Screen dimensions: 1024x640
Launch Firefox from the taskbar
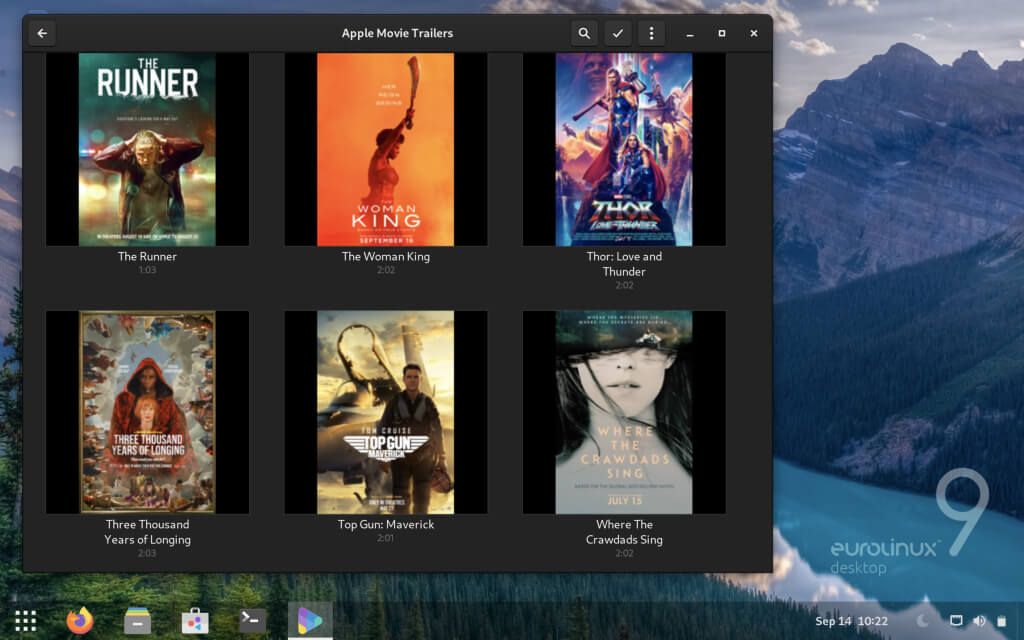tap(80, 619)
